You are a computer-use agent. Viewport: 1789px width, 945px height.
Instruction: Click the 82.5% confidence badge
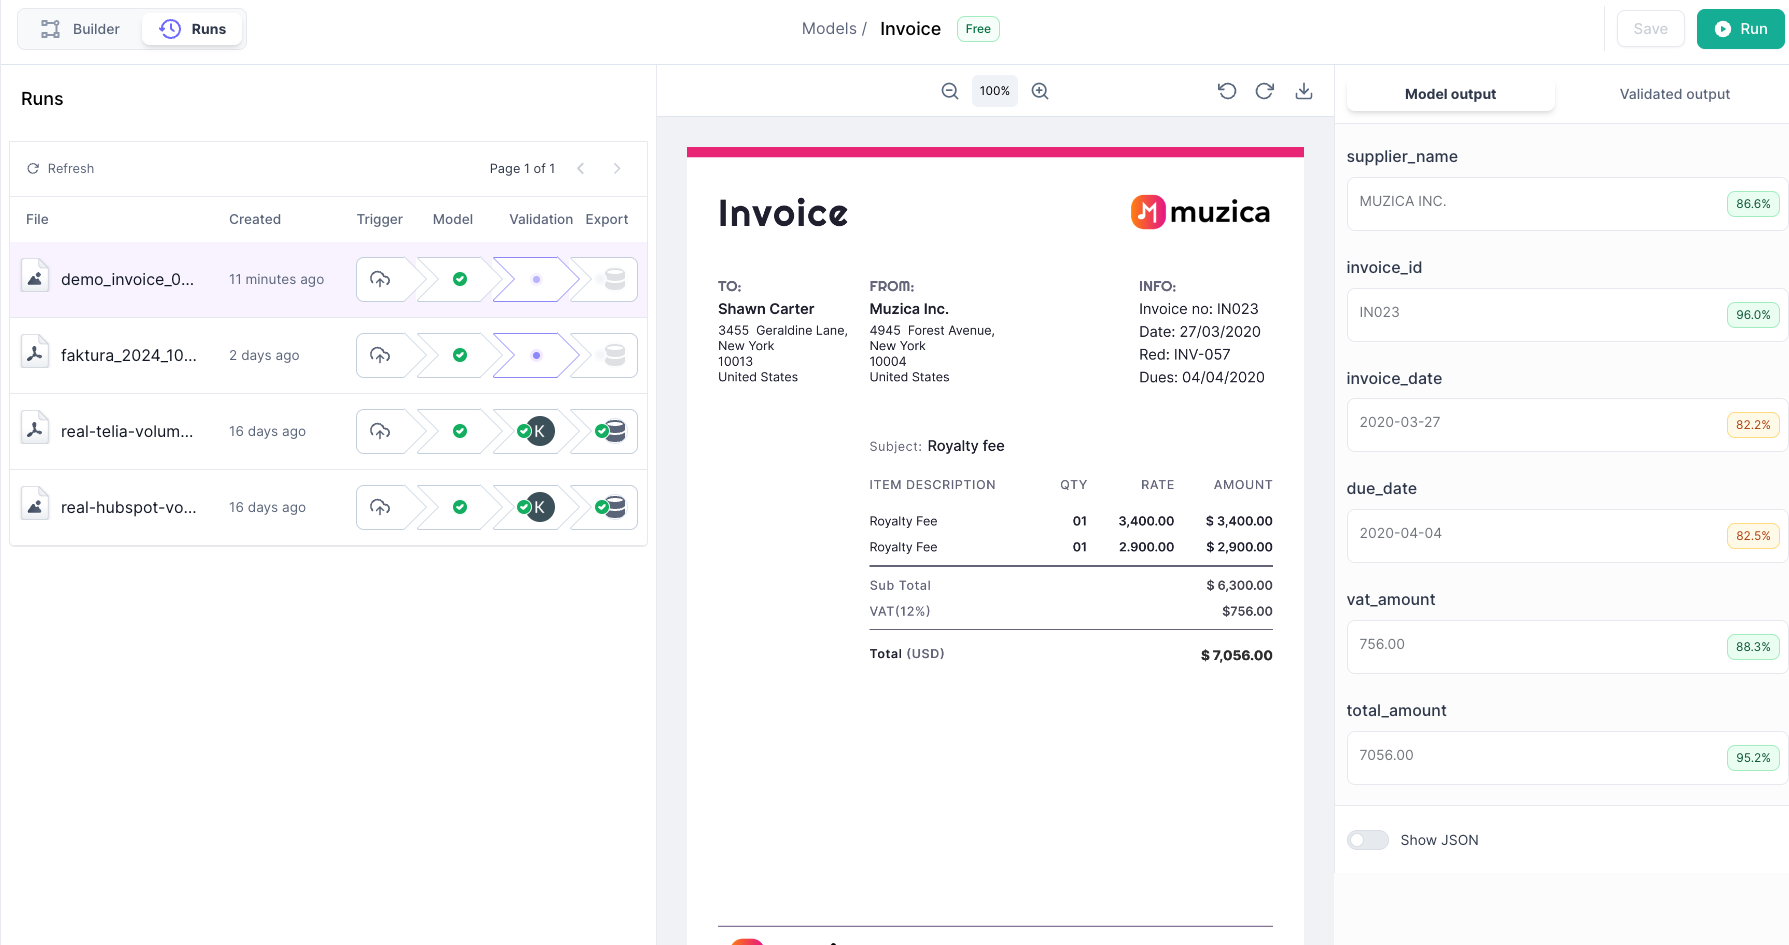click(1753, 536)
